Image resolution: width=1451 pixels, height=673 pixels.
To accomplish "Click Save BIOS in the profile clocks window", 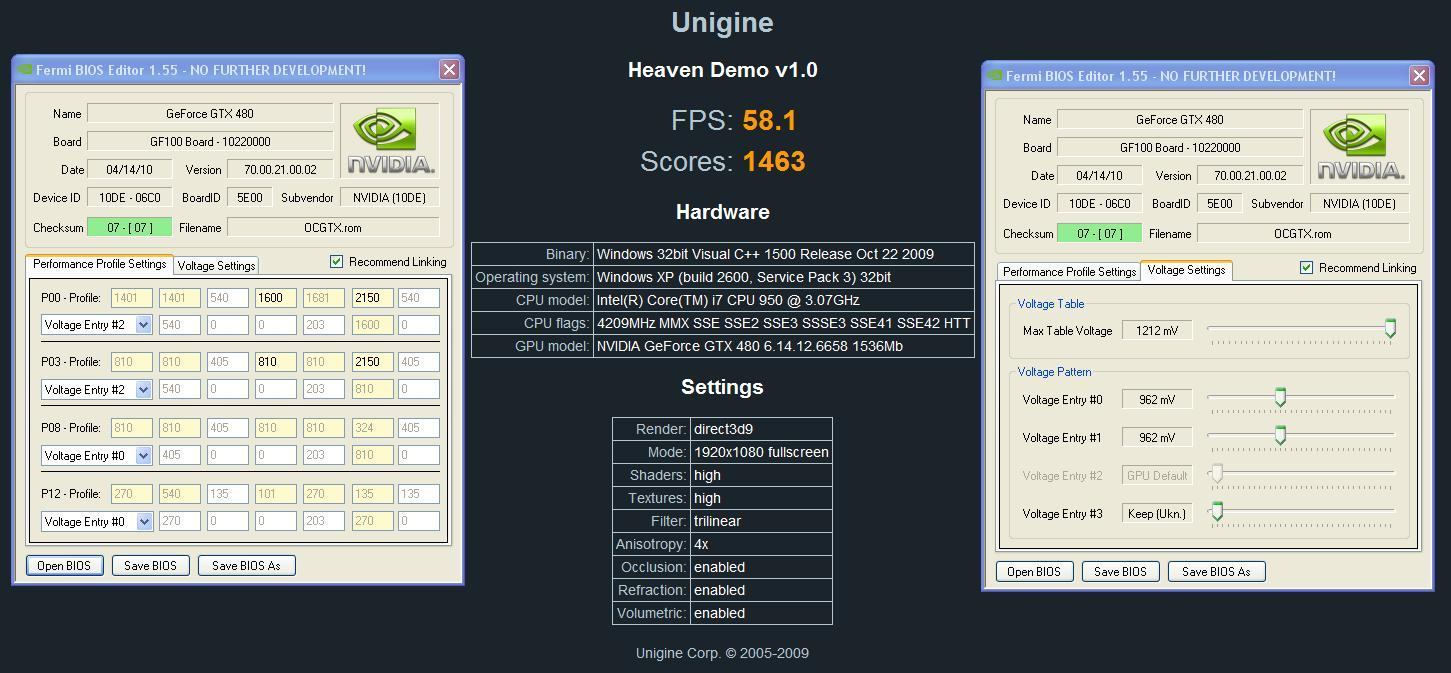I will point(150,566).
